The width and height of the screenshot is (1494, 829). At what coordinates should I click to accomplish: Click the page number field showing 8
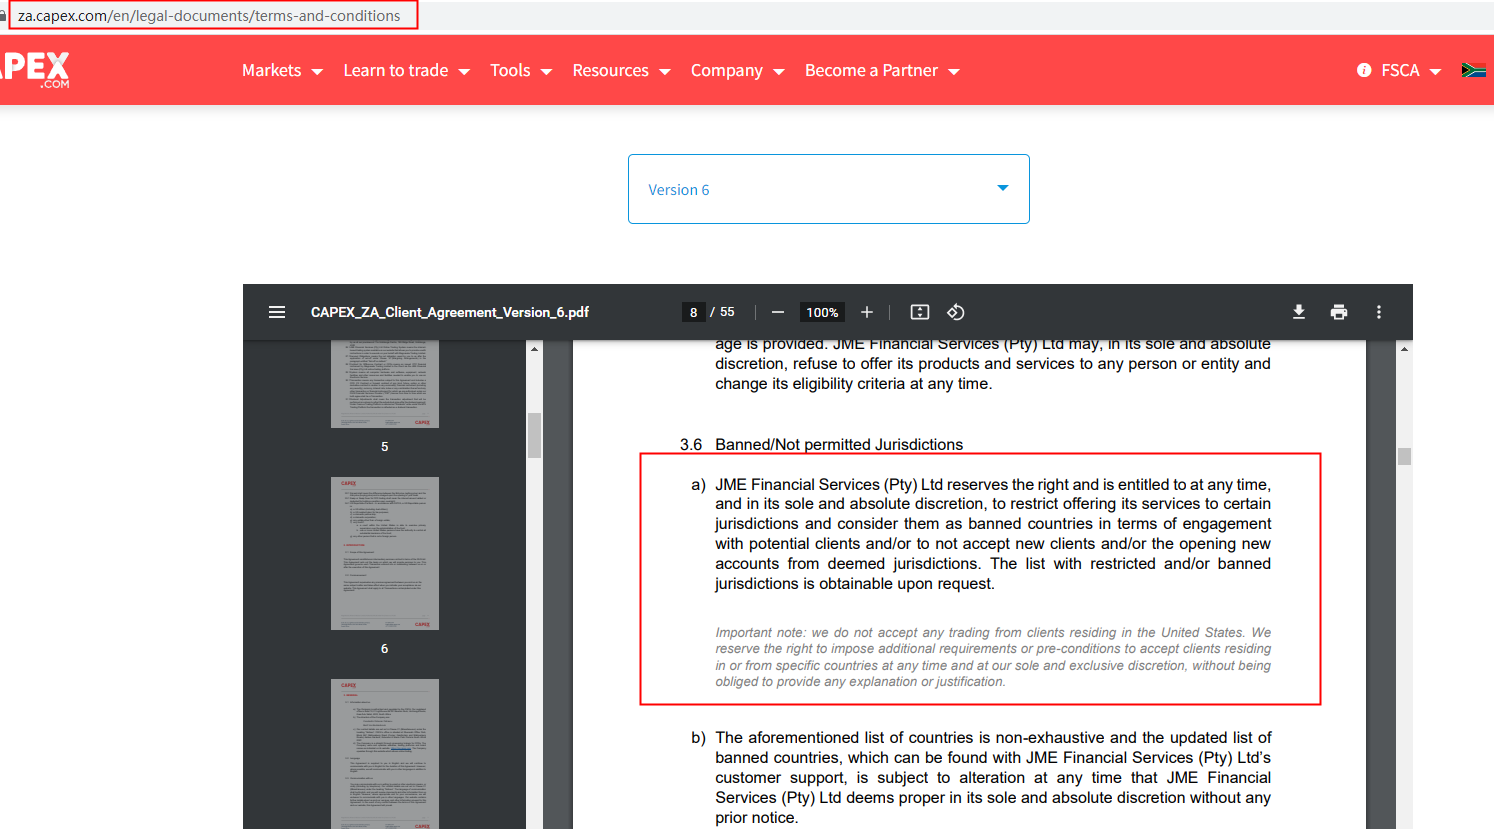point(693,312)
